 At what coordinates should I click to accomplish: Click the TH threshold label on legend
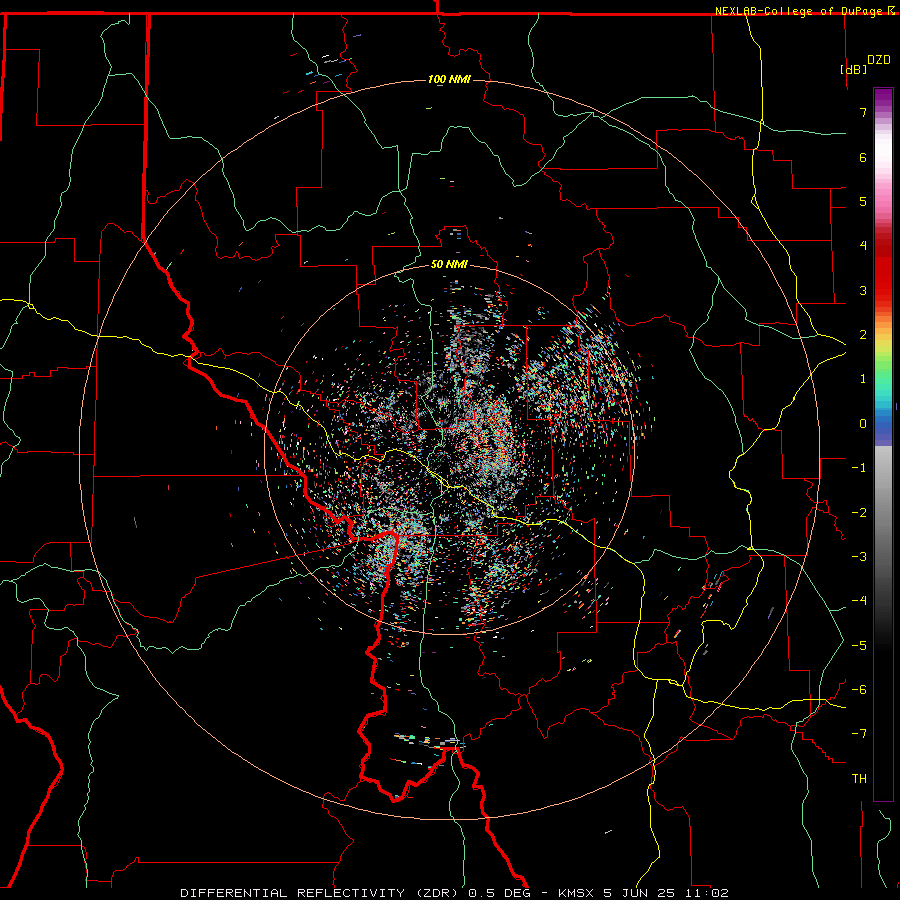coord(859,779)
